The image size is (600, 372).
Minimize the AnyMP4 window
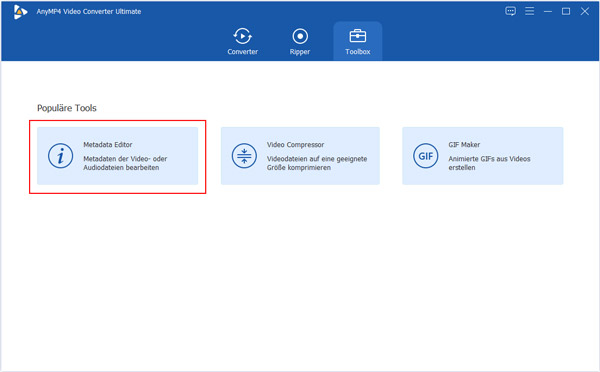pos(548,11)
